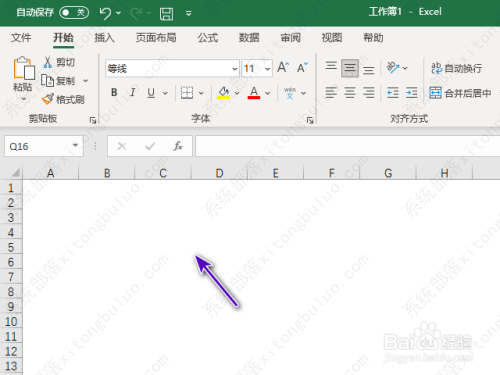Click the Save icon in title bar

(x=166, y=14)
